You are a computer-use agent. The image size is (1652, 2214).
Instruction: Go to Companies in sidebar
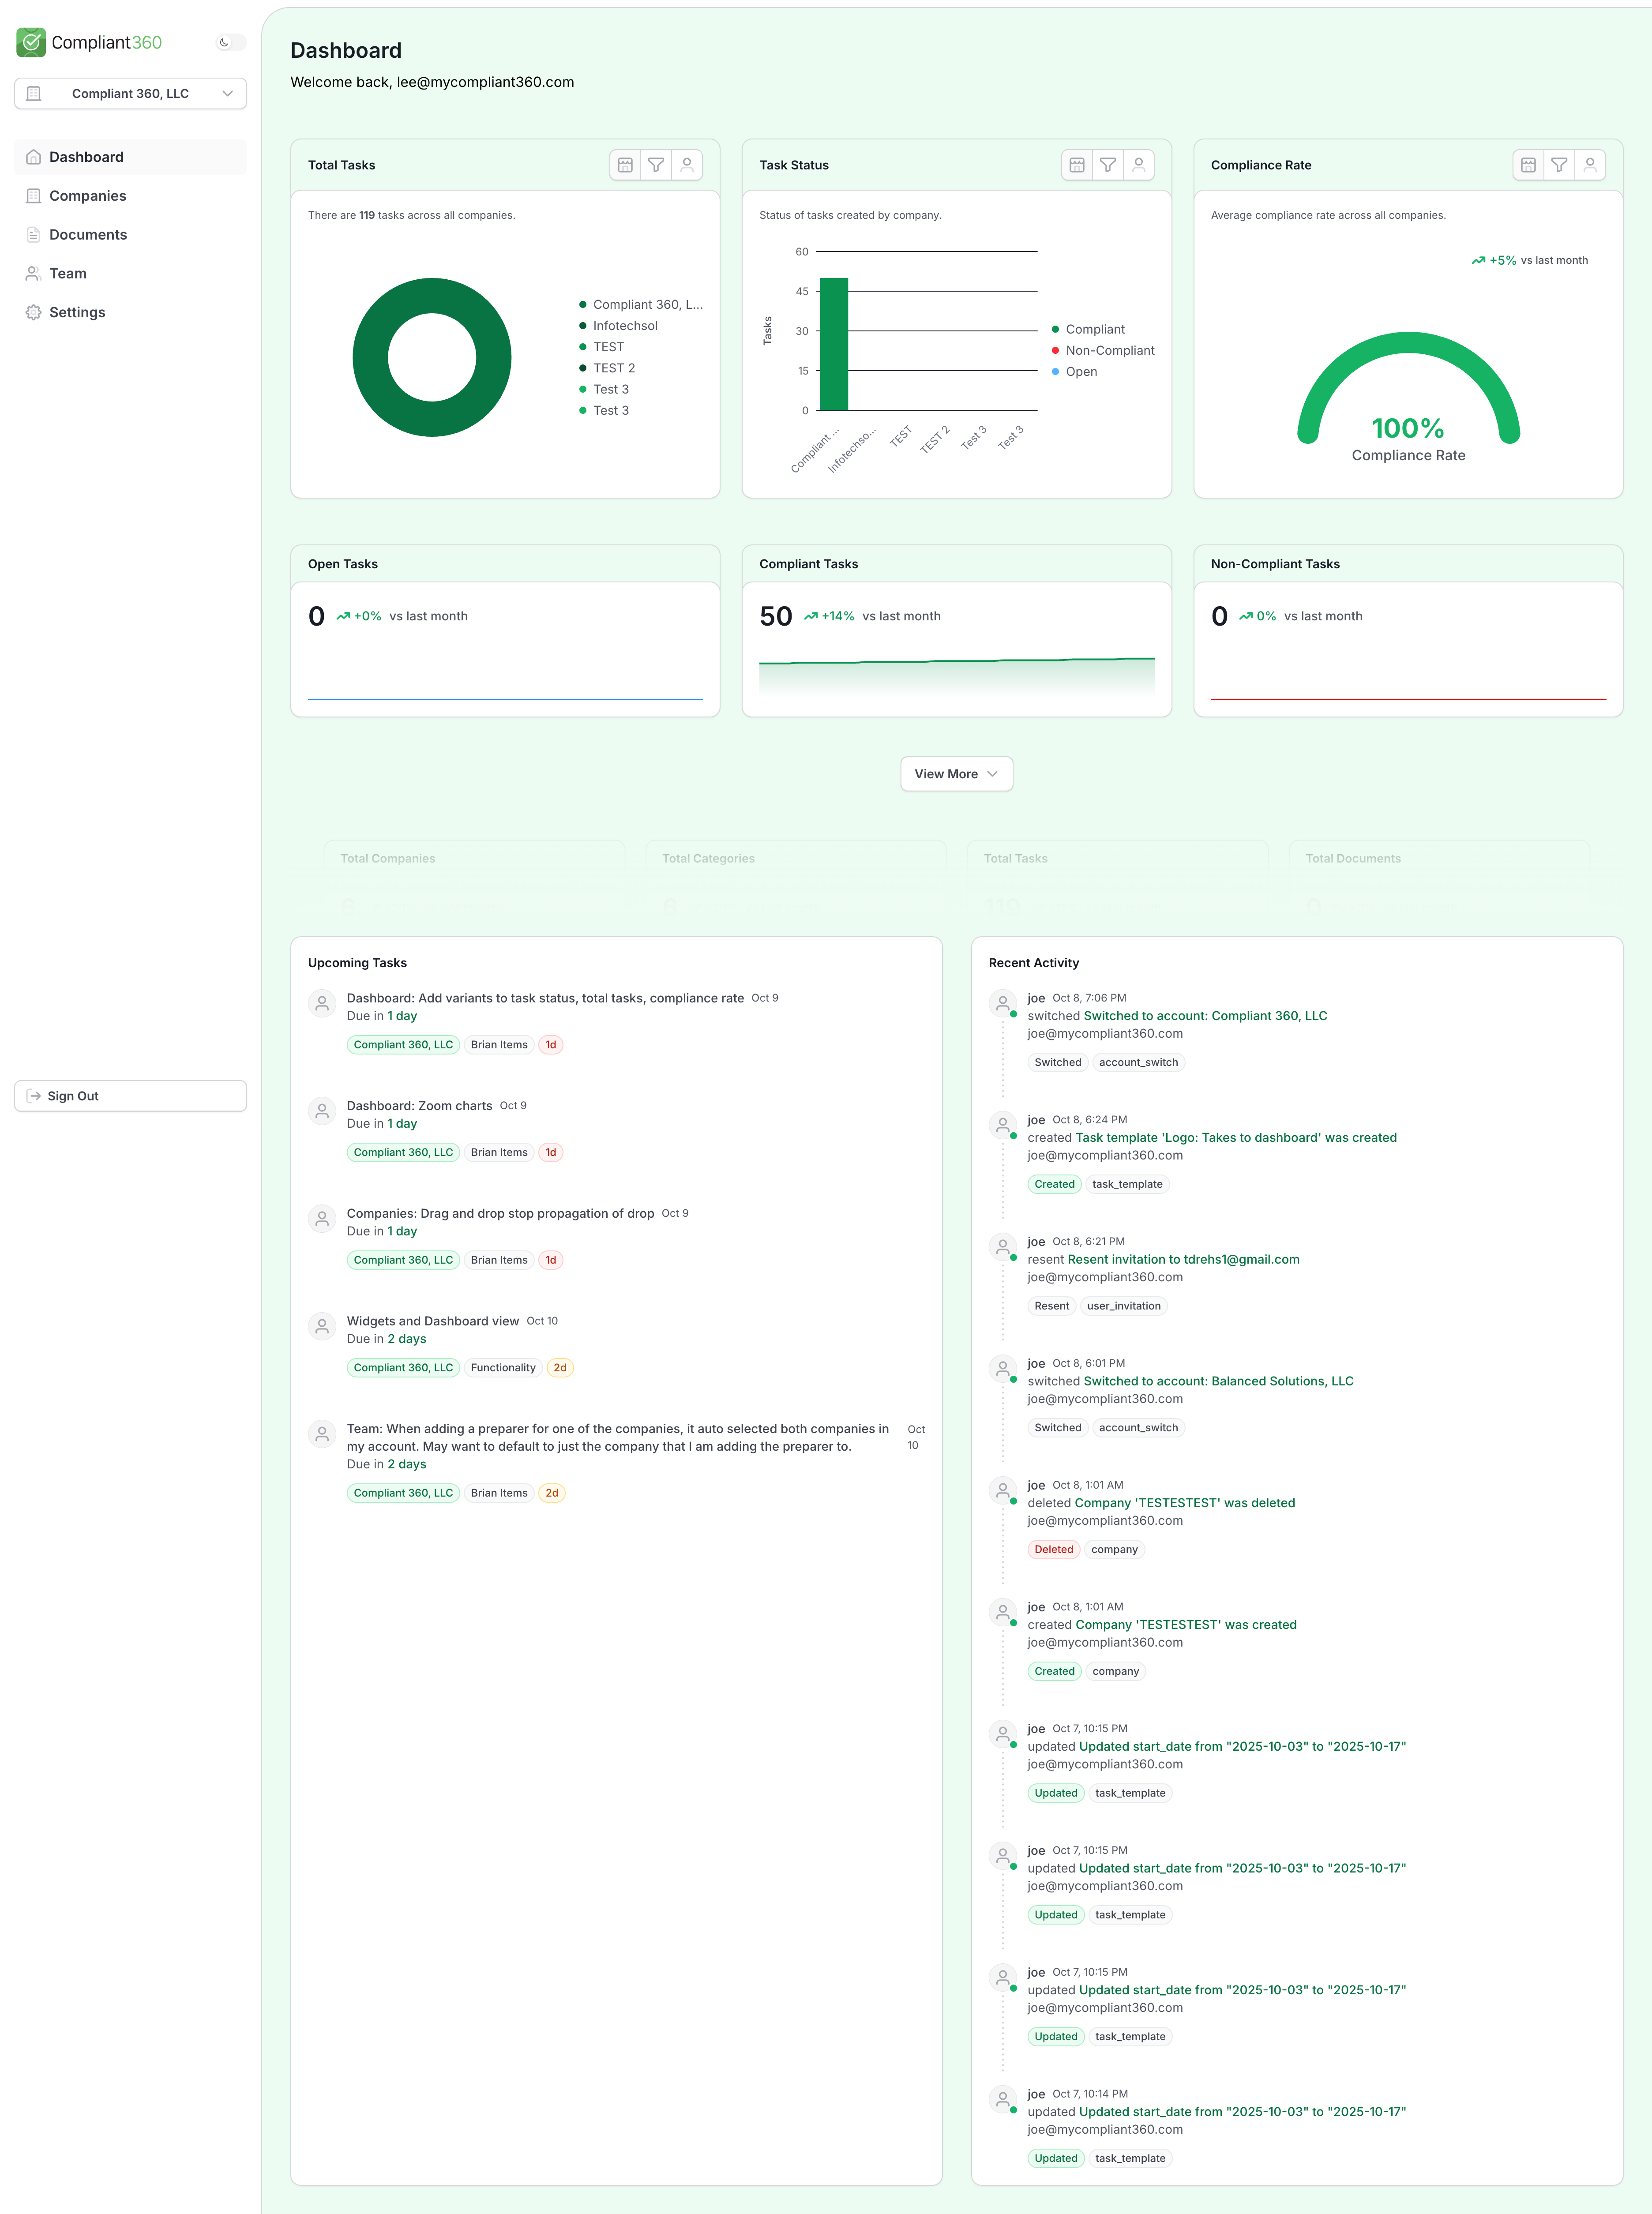click(130, 196)
